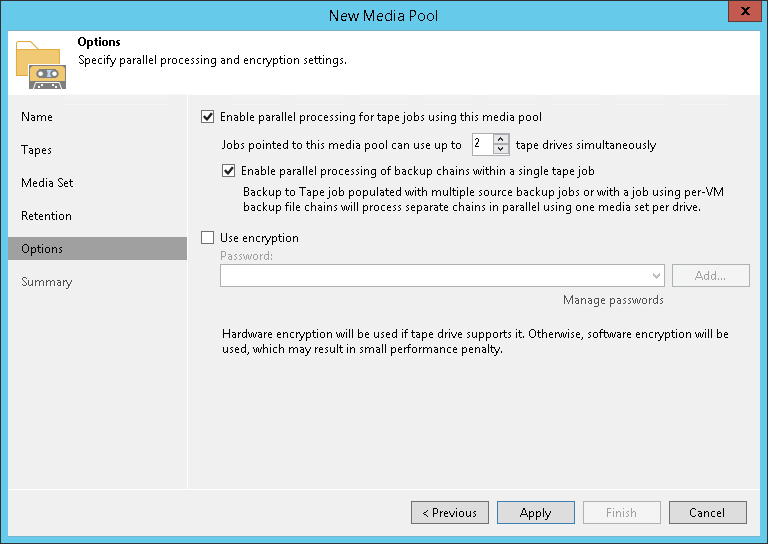Open the Manage passwords link
The image size is (768, 544).
tap(613, 300)
